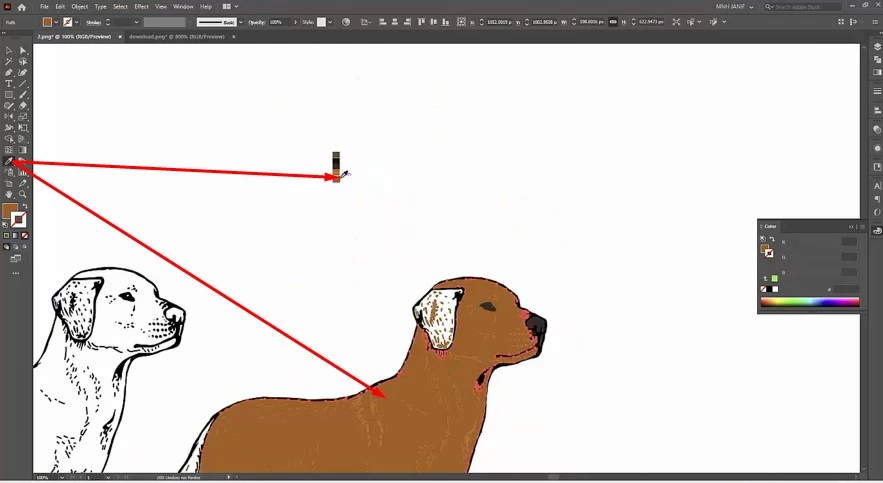Select the Hand tool
Viewport: 883px width, 483px height.
(x=8, y=194)
